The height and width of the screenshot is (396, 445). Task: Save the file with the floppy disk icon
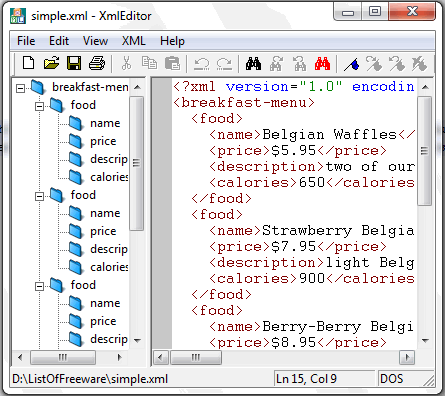[74, 63]
